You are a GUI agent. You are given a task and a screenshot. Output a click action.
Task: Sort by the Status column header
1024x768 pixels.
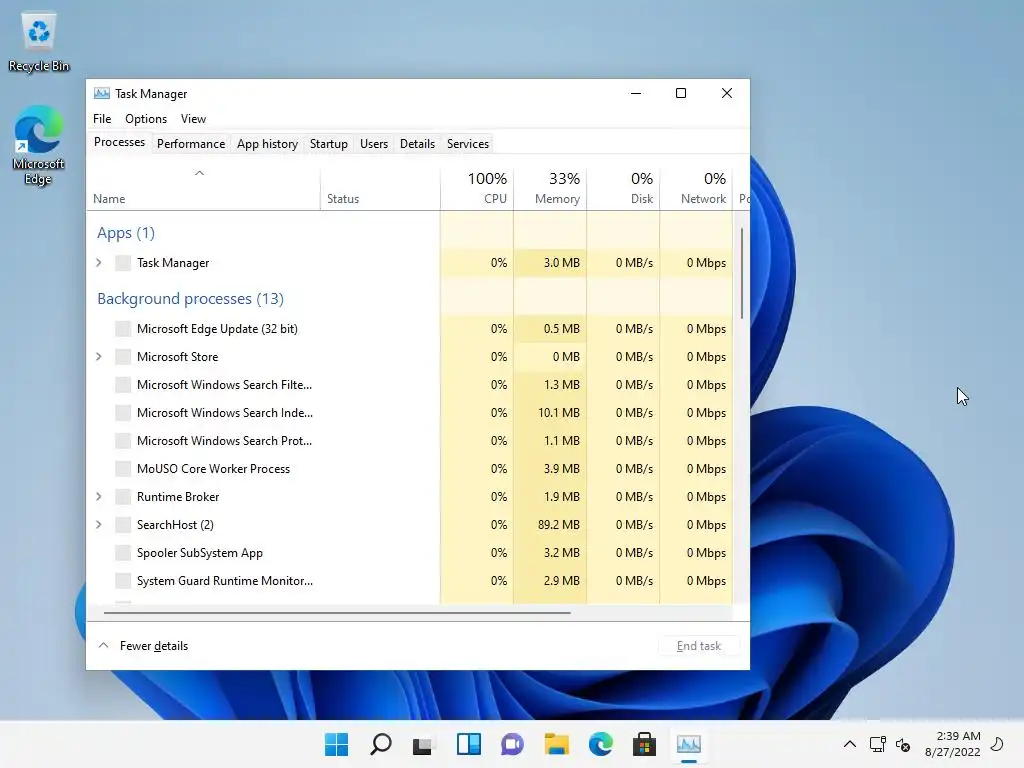click(380, 189)
